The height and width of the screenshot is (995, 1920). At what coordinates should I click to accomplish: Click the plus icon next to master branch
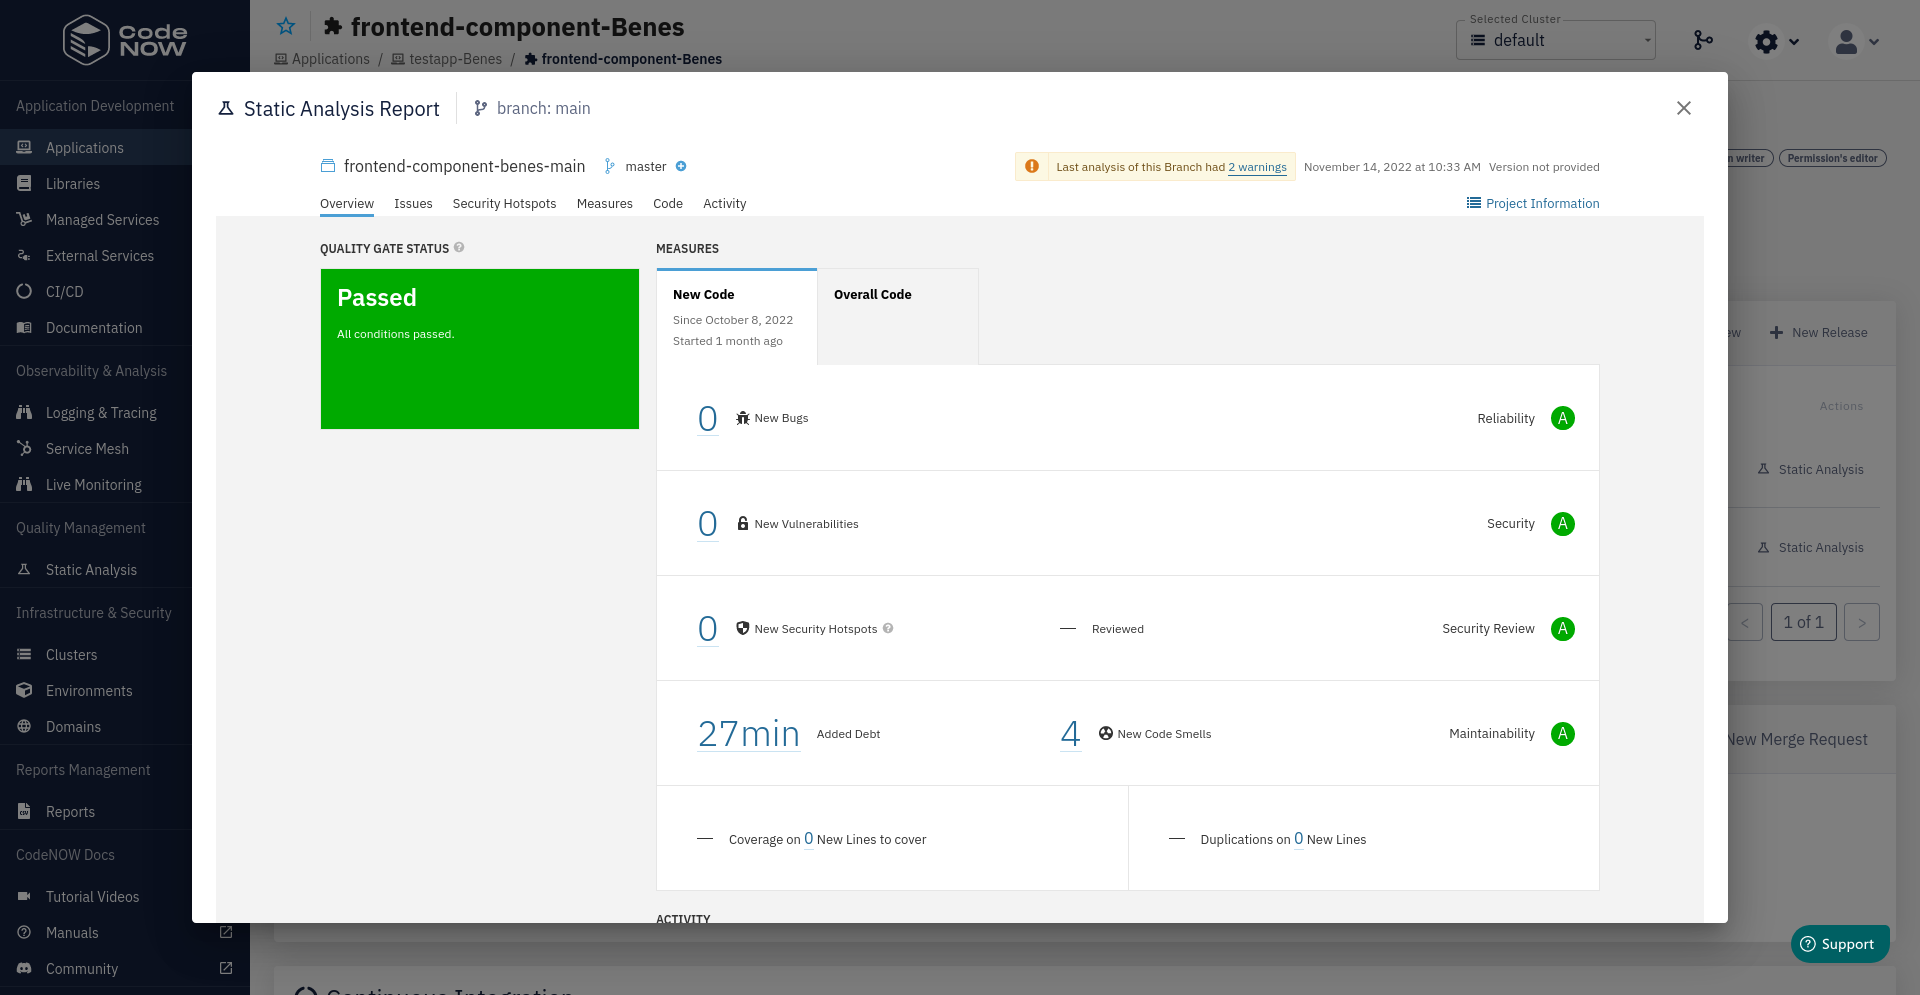click(681, 166)
